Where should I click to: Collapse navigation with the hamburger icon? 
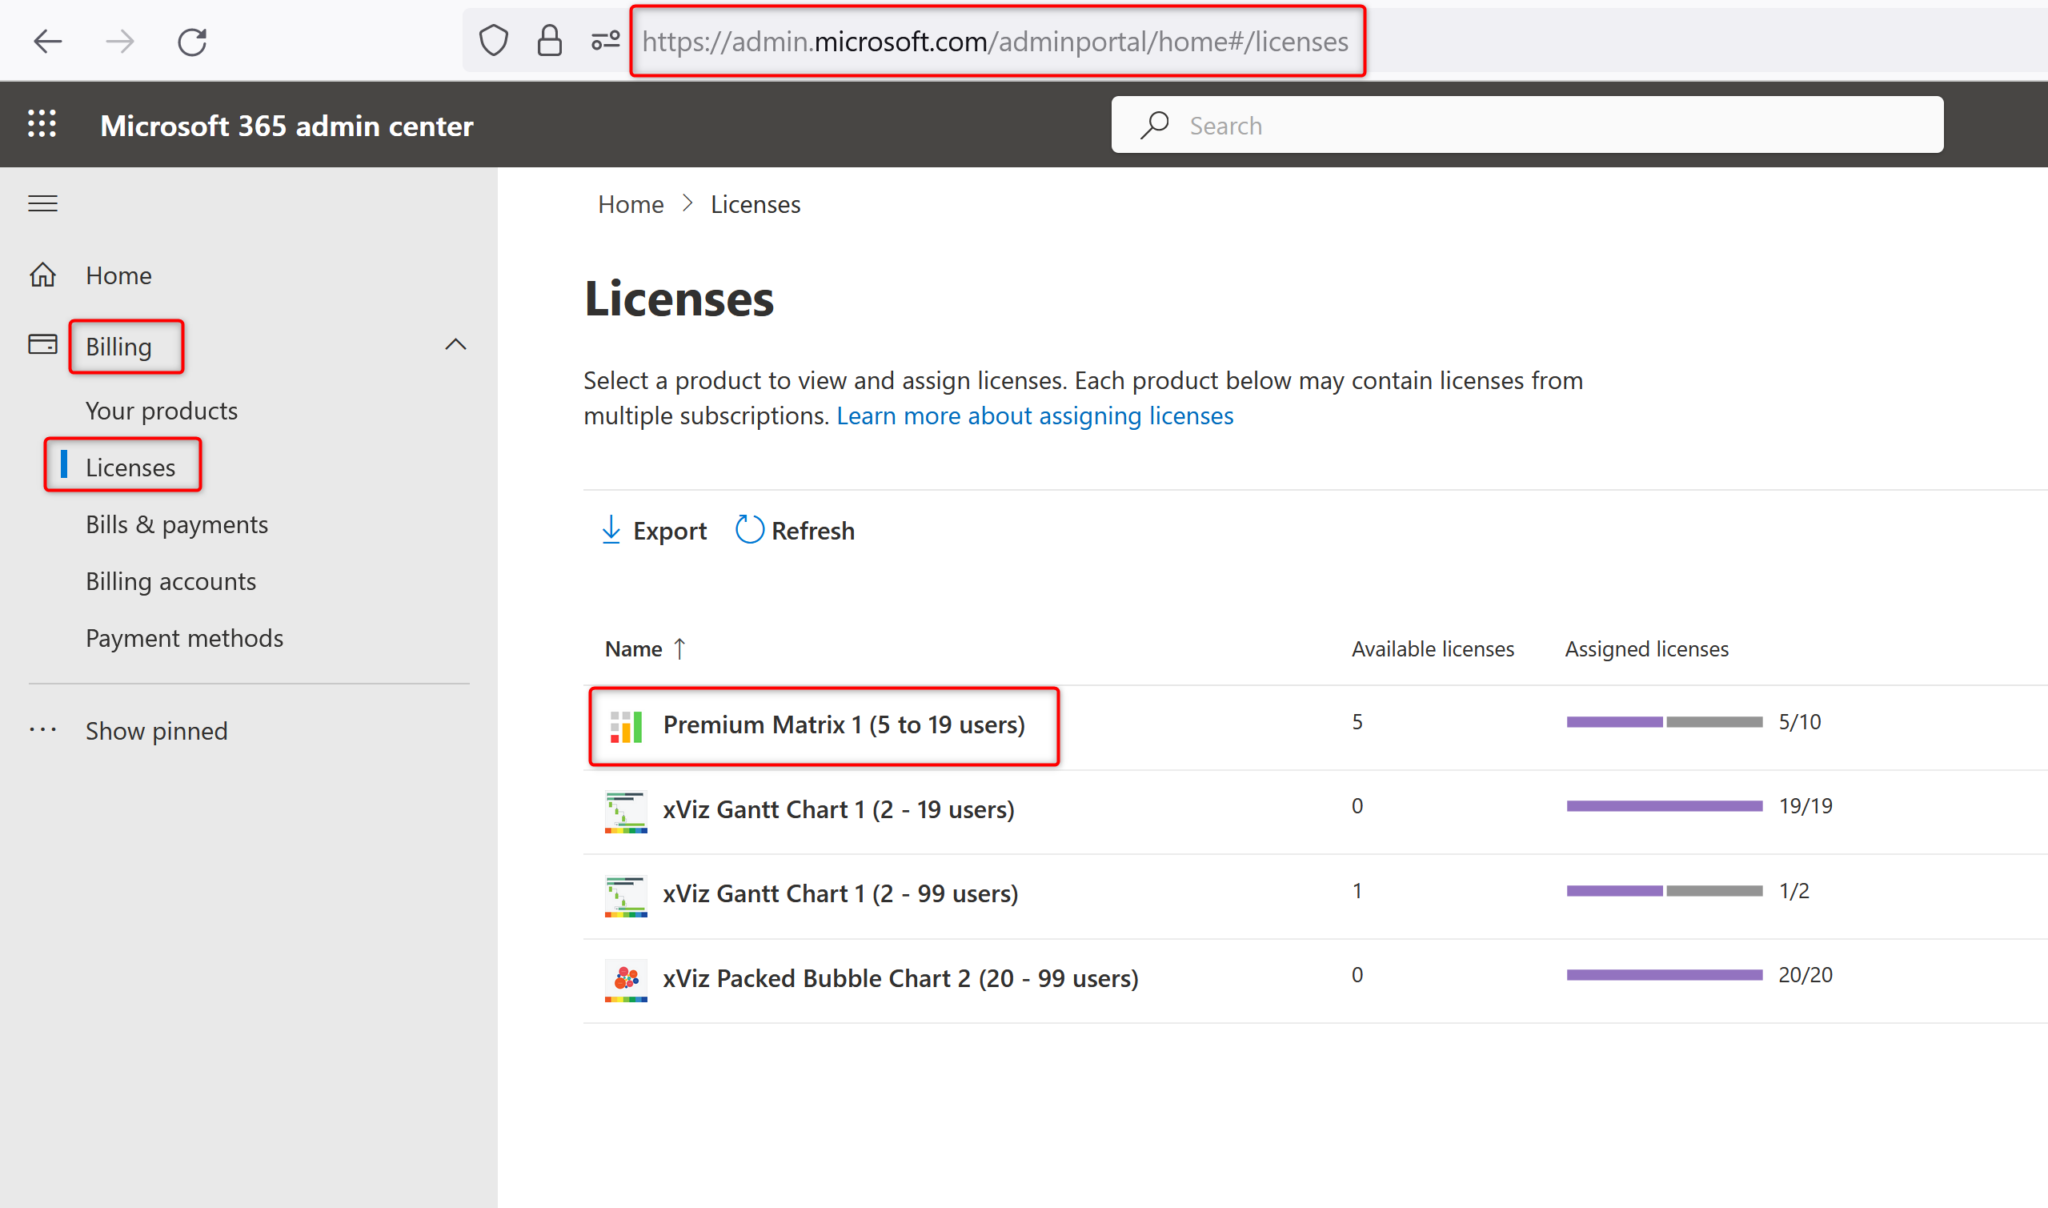coord(43,203)
